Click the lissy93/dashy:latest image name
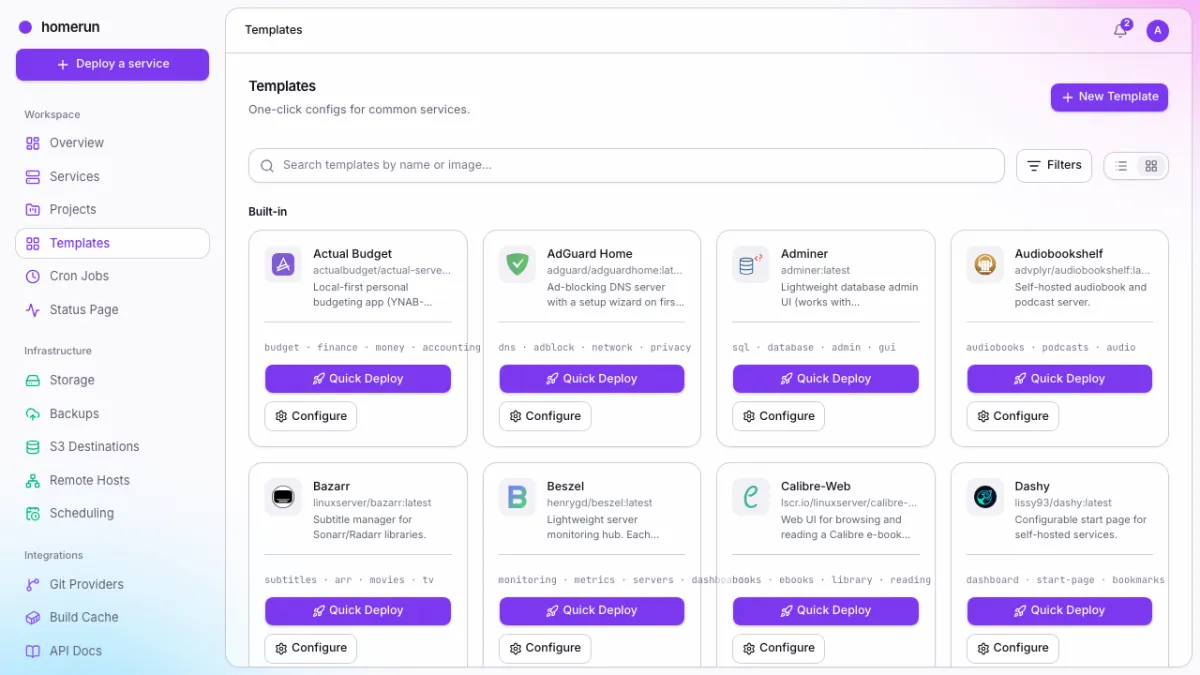1200x675 pixels. coord(1063,503)
